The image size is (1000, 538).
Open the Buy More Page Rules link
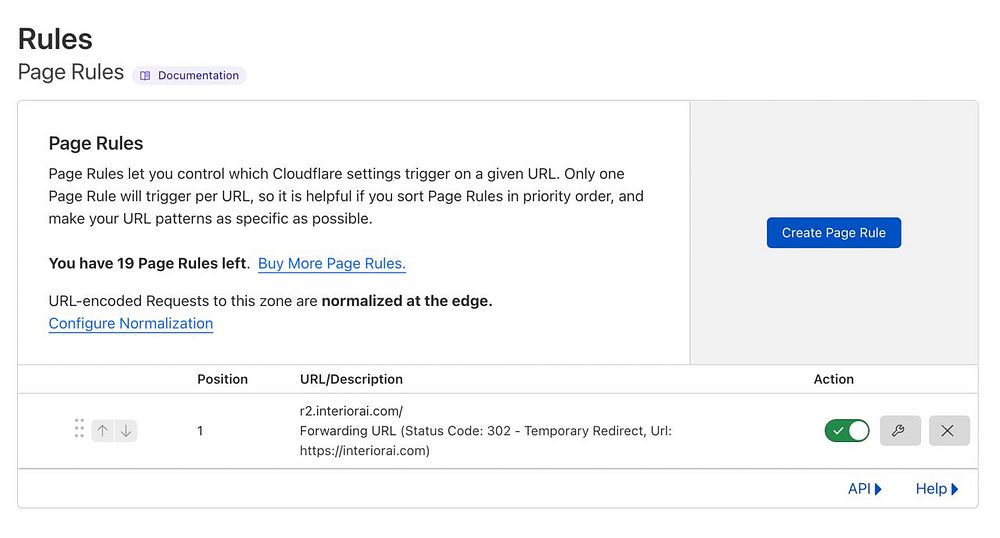(x=332, y=263)
